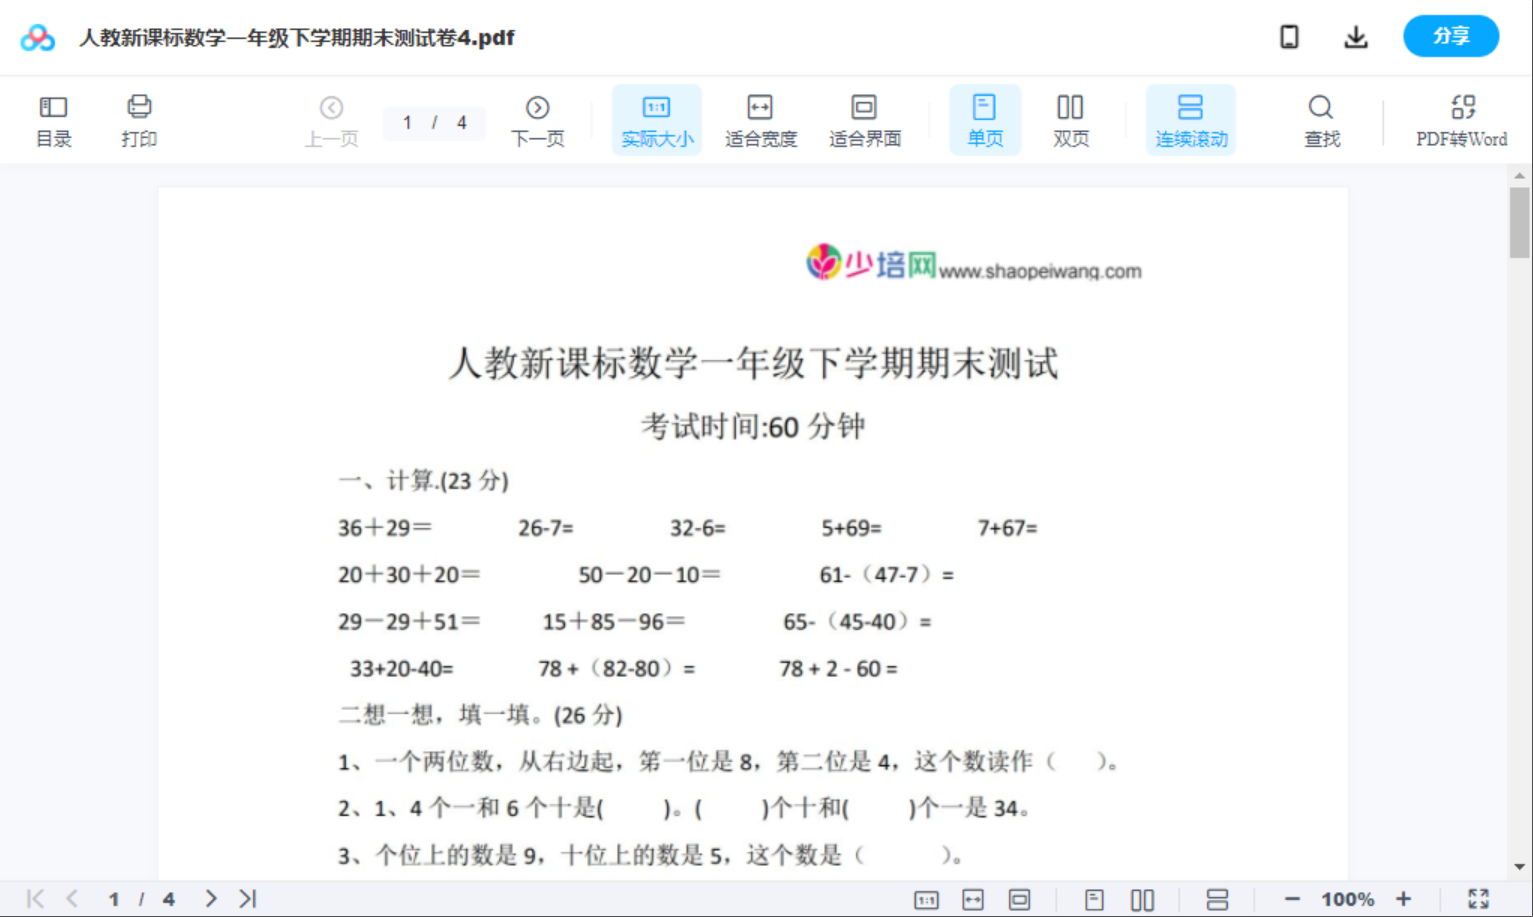Download the PDF via the download icon
1533x917 pixels.
pyautogui.click(x=1356, y=36)
